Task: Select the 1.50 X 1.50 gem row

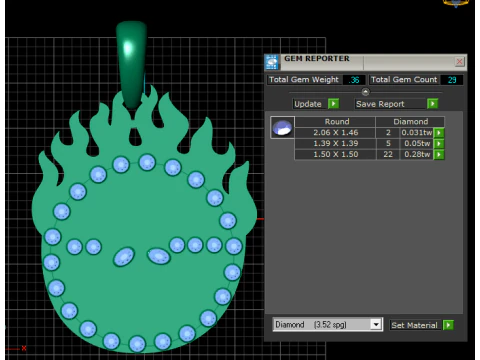Action: pos(364,155)
